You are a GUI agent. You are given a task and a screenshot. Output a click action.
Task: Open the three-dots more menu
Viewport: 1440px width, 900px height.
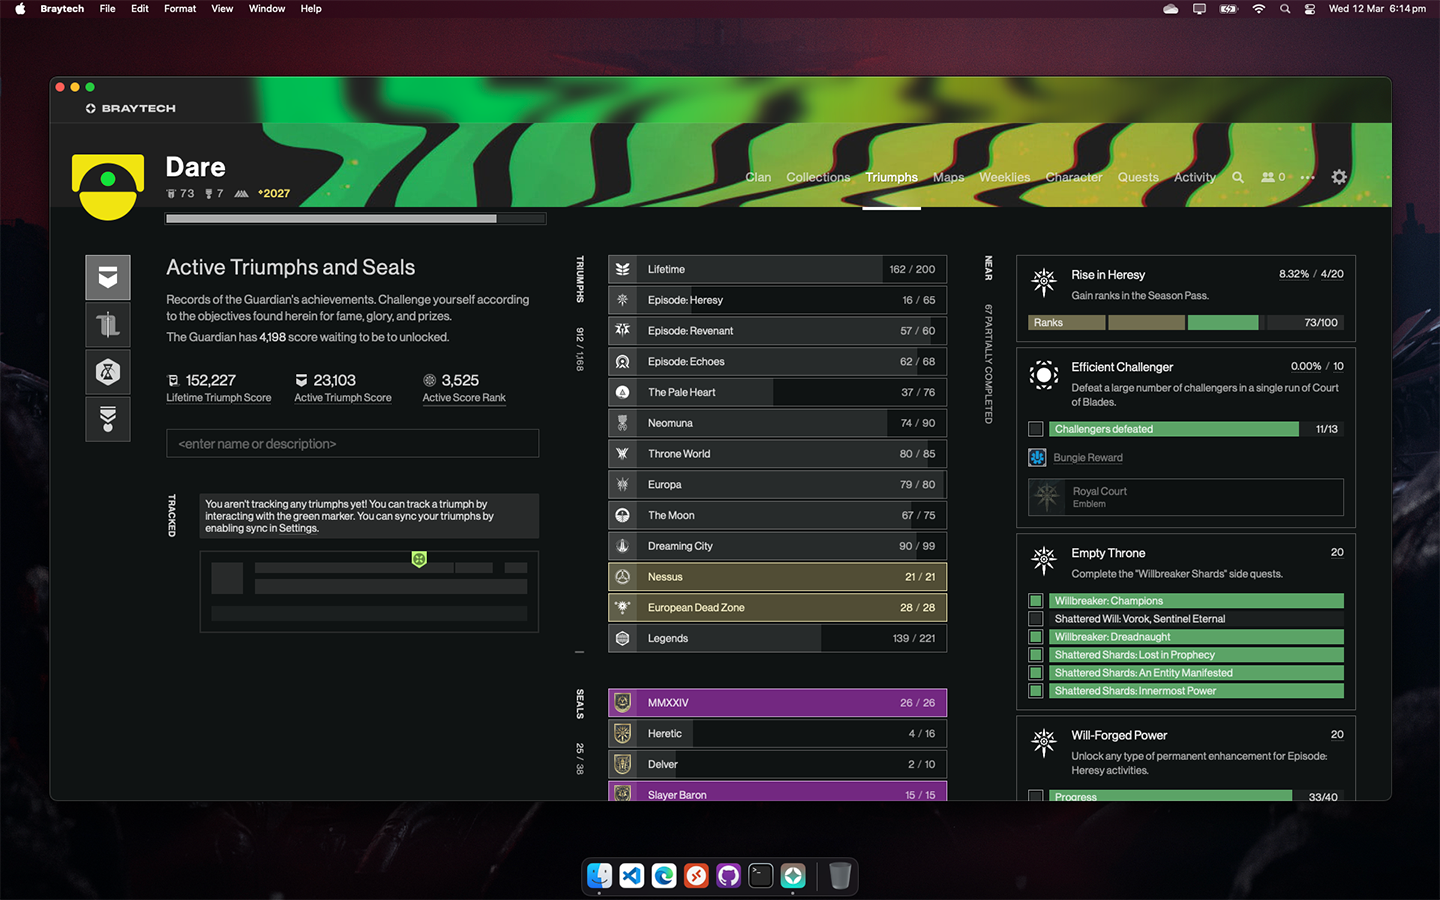[x=1307, y=177]
